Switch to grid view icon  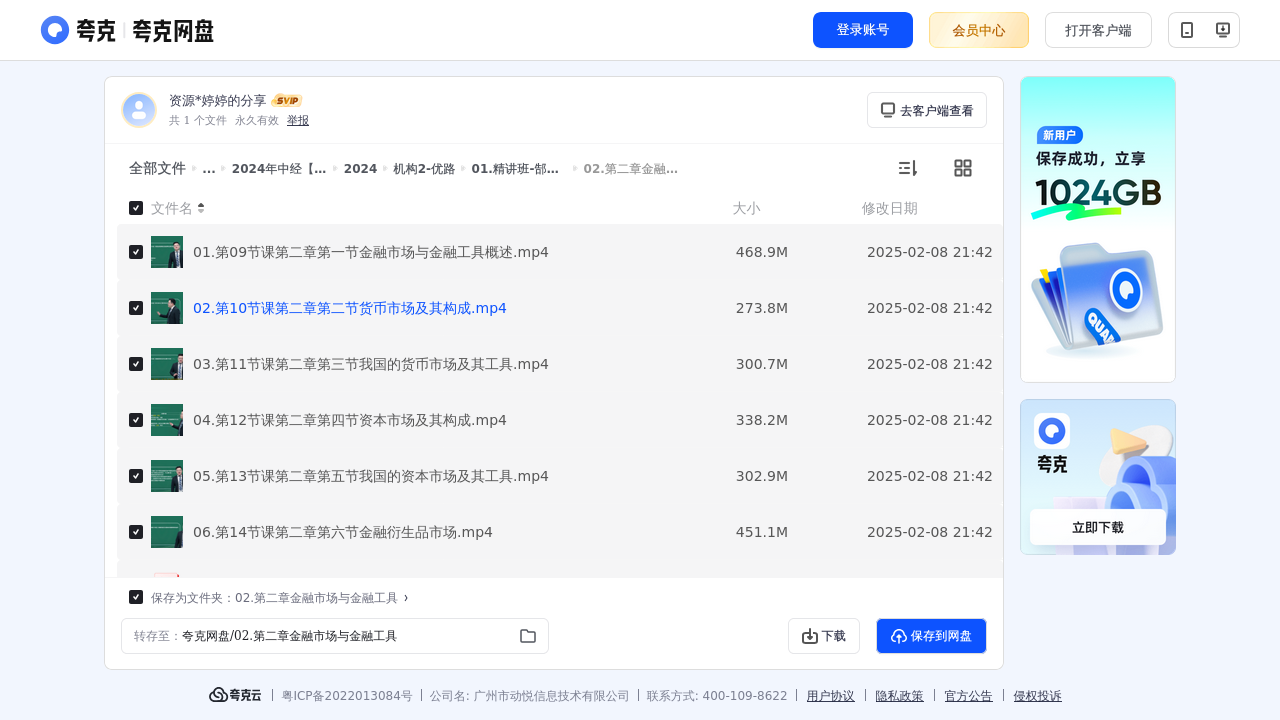click(x=963, y=168)
